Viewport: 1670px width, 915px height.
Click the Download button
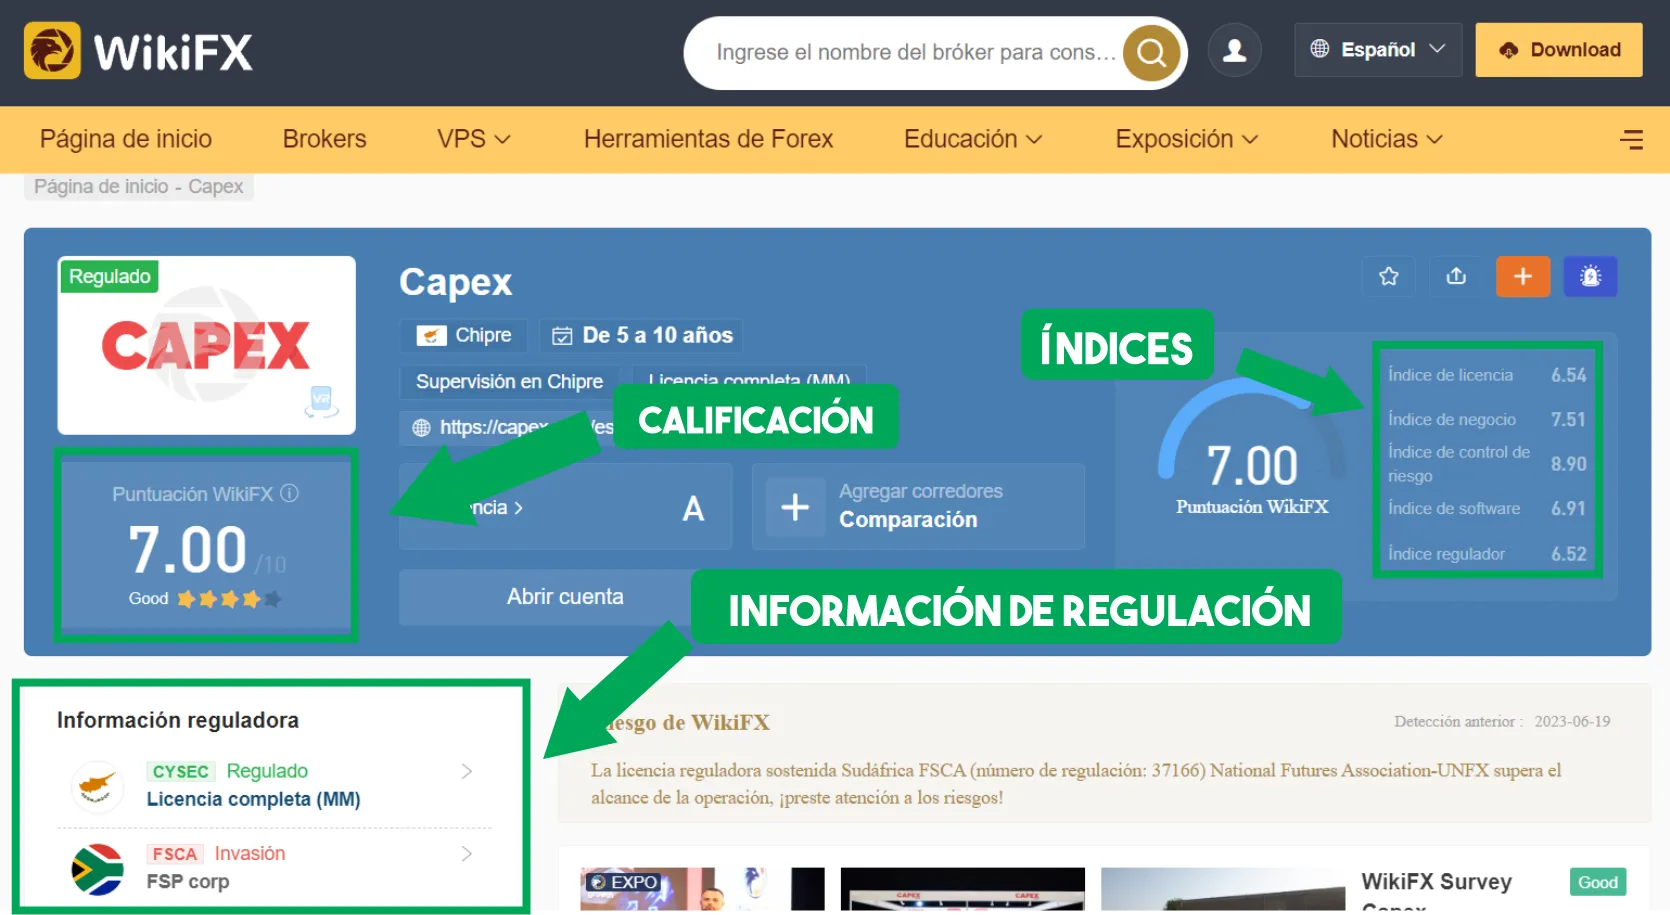tap(1559, 50)
